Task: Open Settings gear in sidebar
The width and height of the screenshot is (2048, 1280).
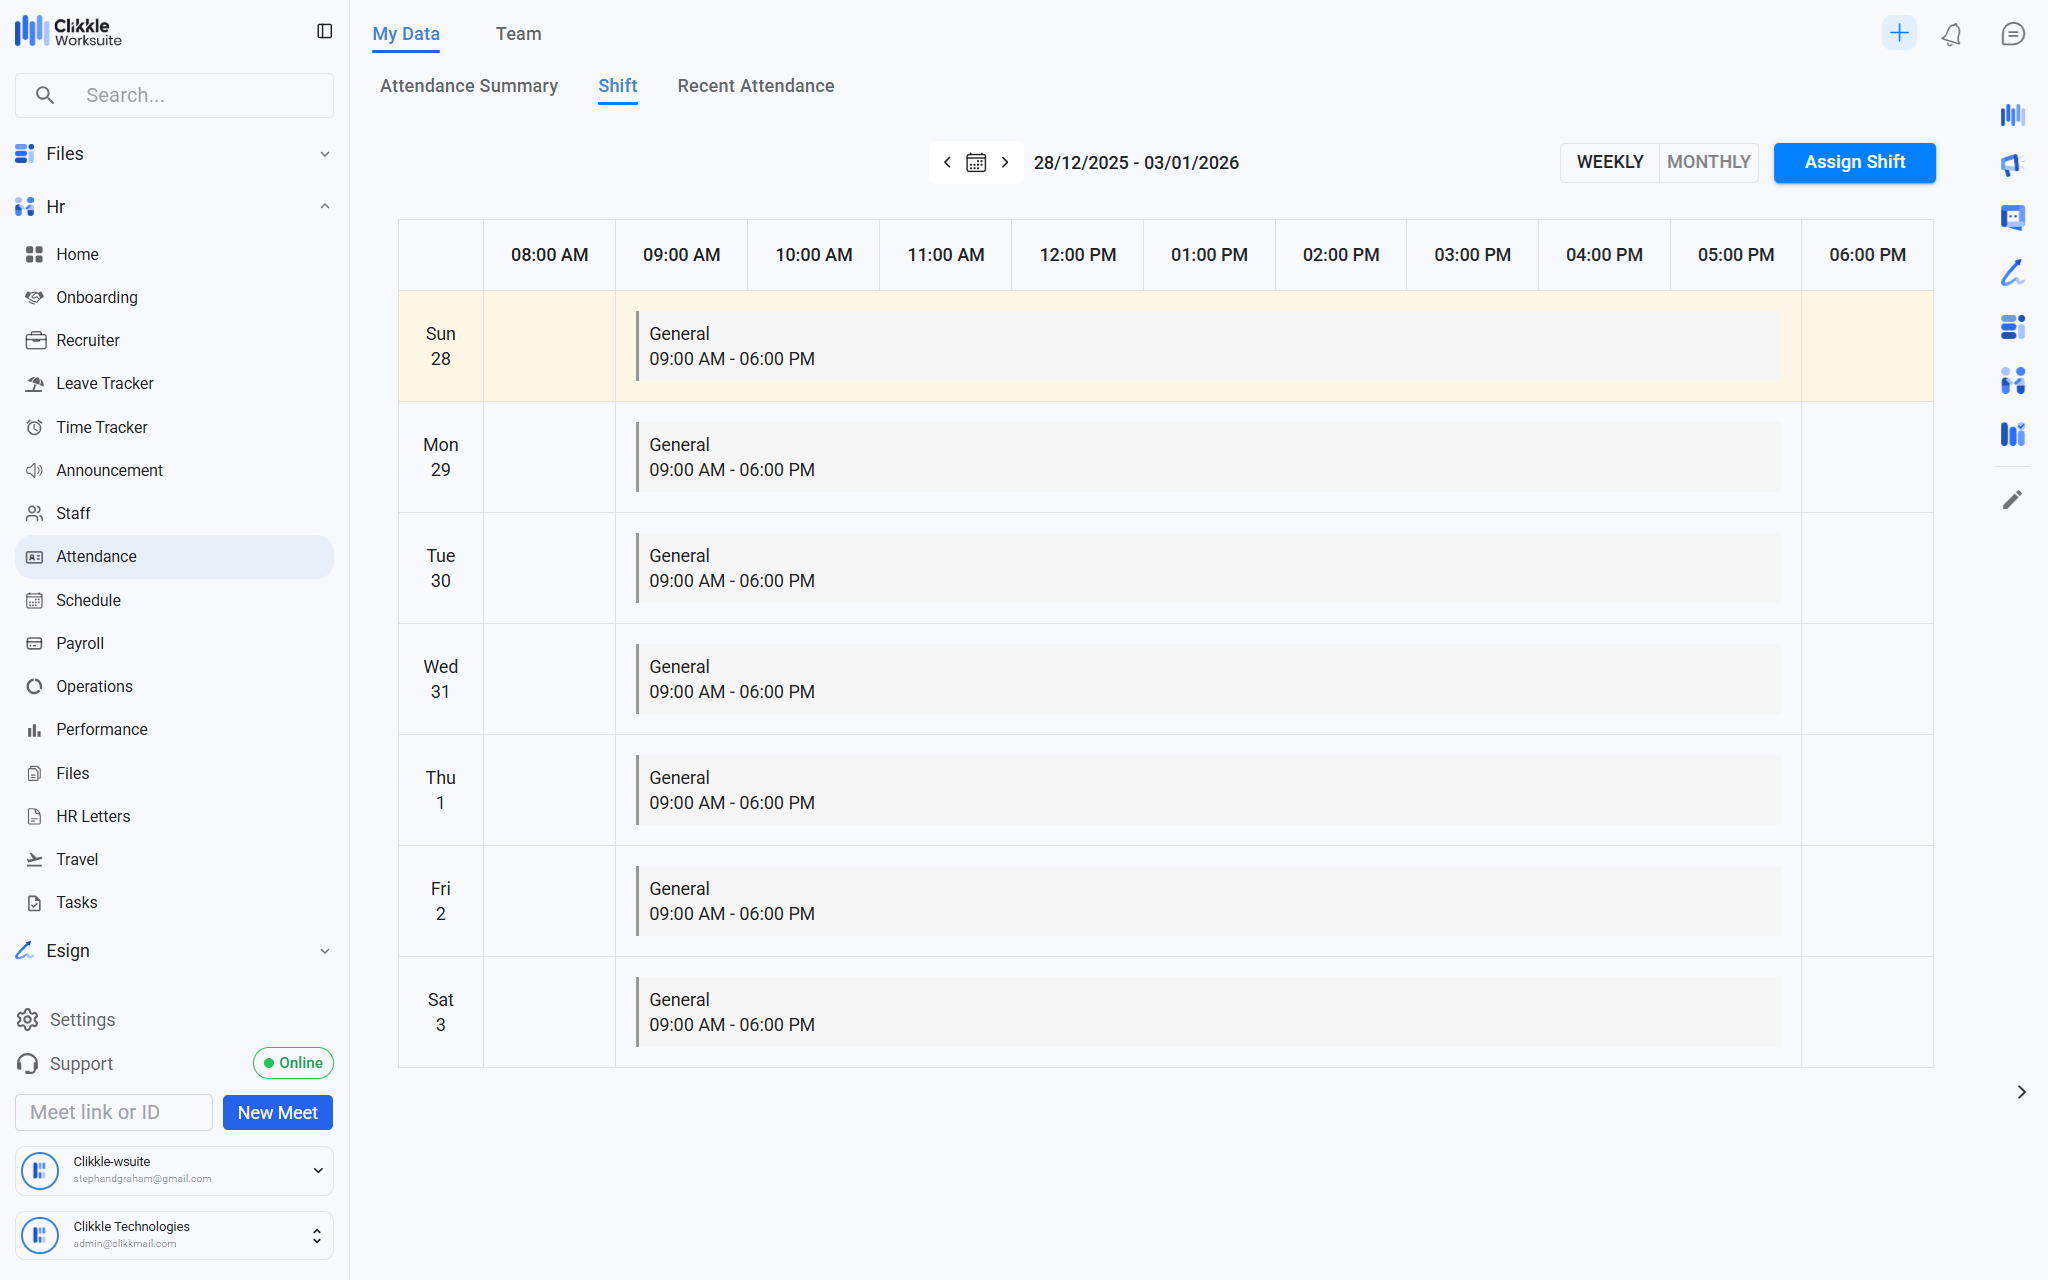Action: coord(28,1019)
